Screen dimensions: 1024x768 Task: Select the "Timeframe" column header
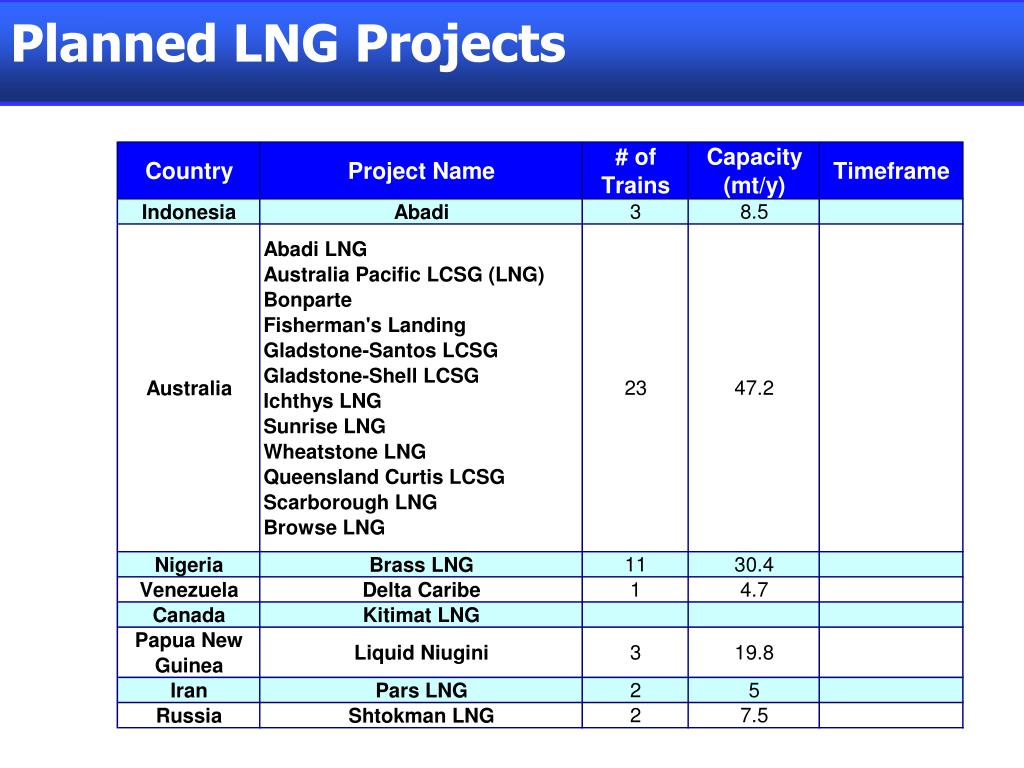pos(891,171)
